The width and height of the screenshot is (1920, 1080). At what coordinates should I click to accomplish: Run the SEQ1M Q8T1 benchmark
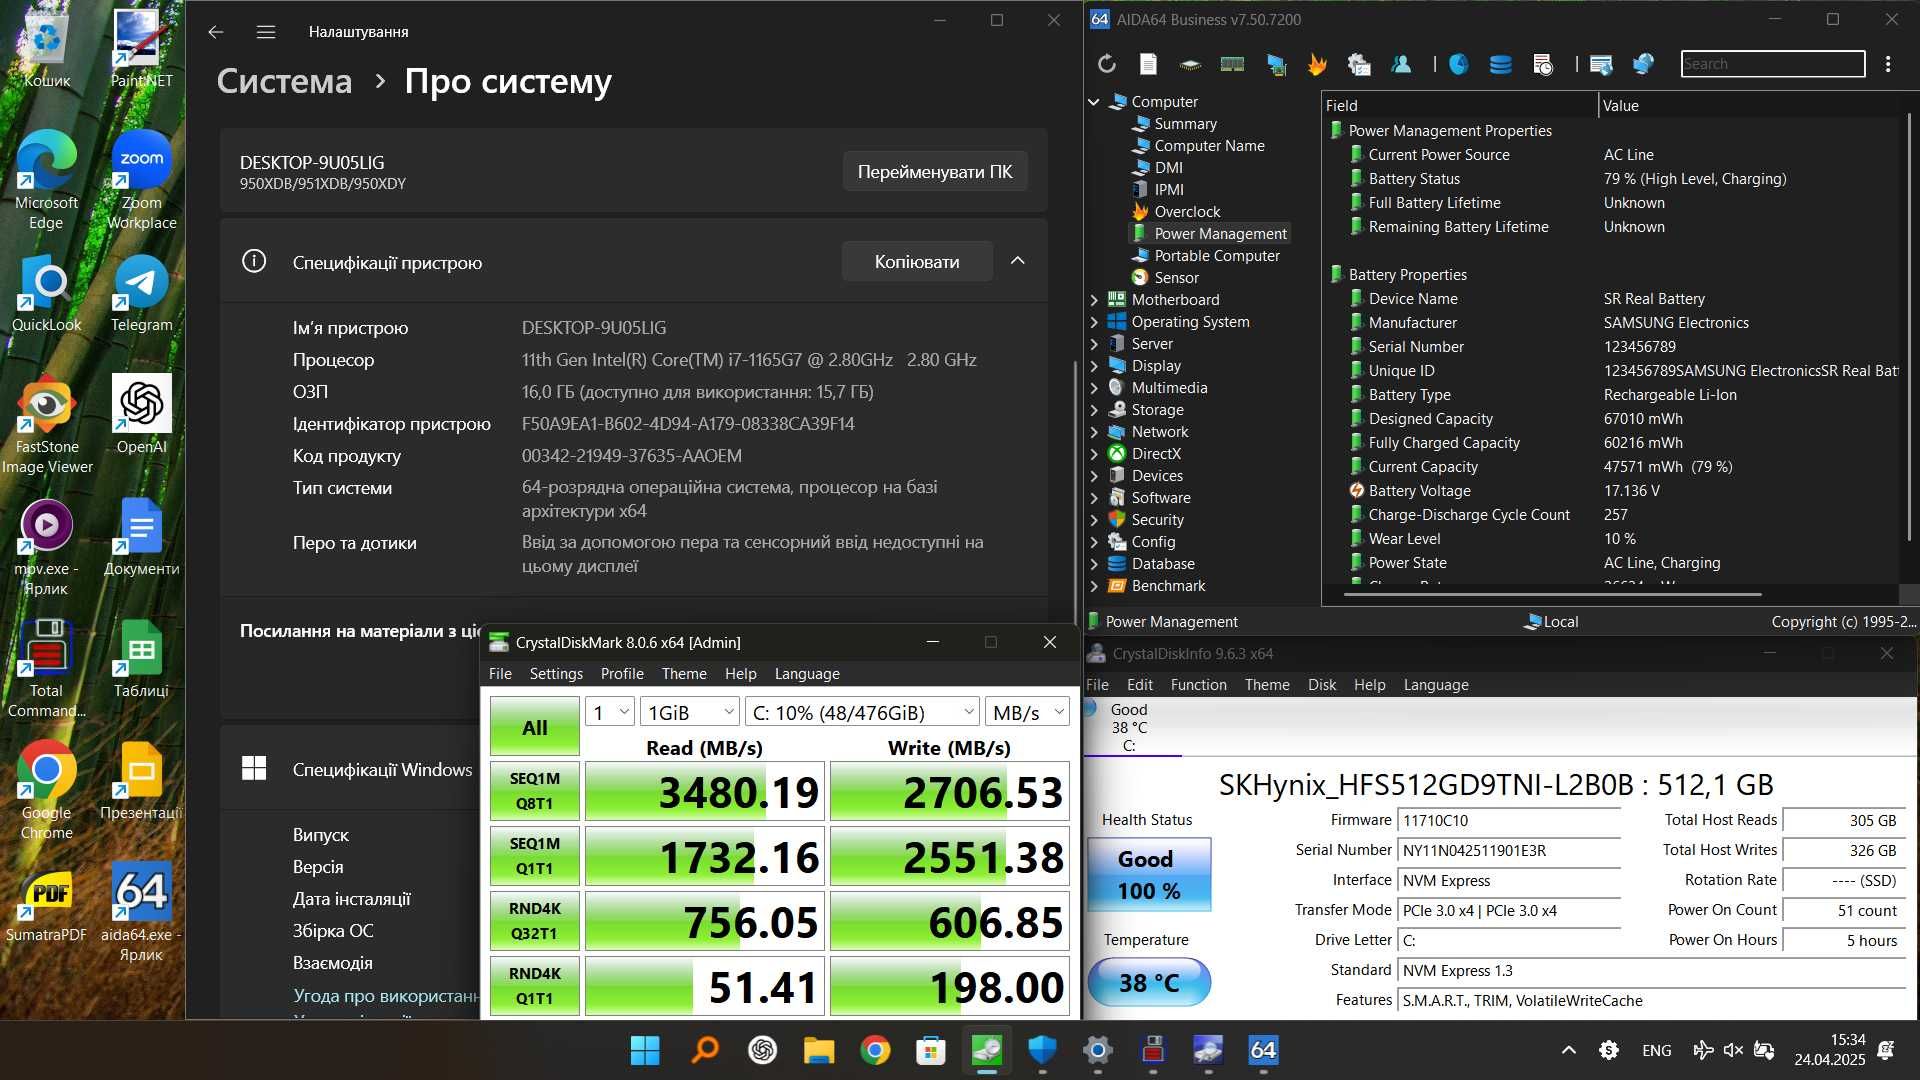(x=535, y=791)
